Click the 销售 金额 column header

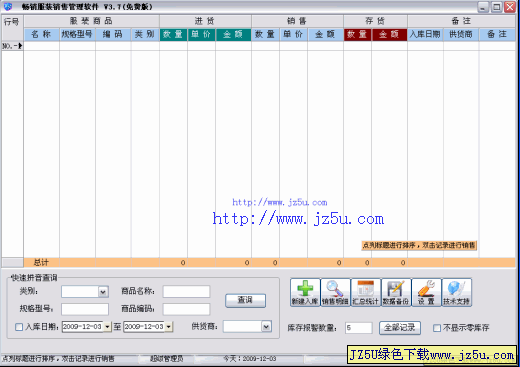tap(325, 34)
